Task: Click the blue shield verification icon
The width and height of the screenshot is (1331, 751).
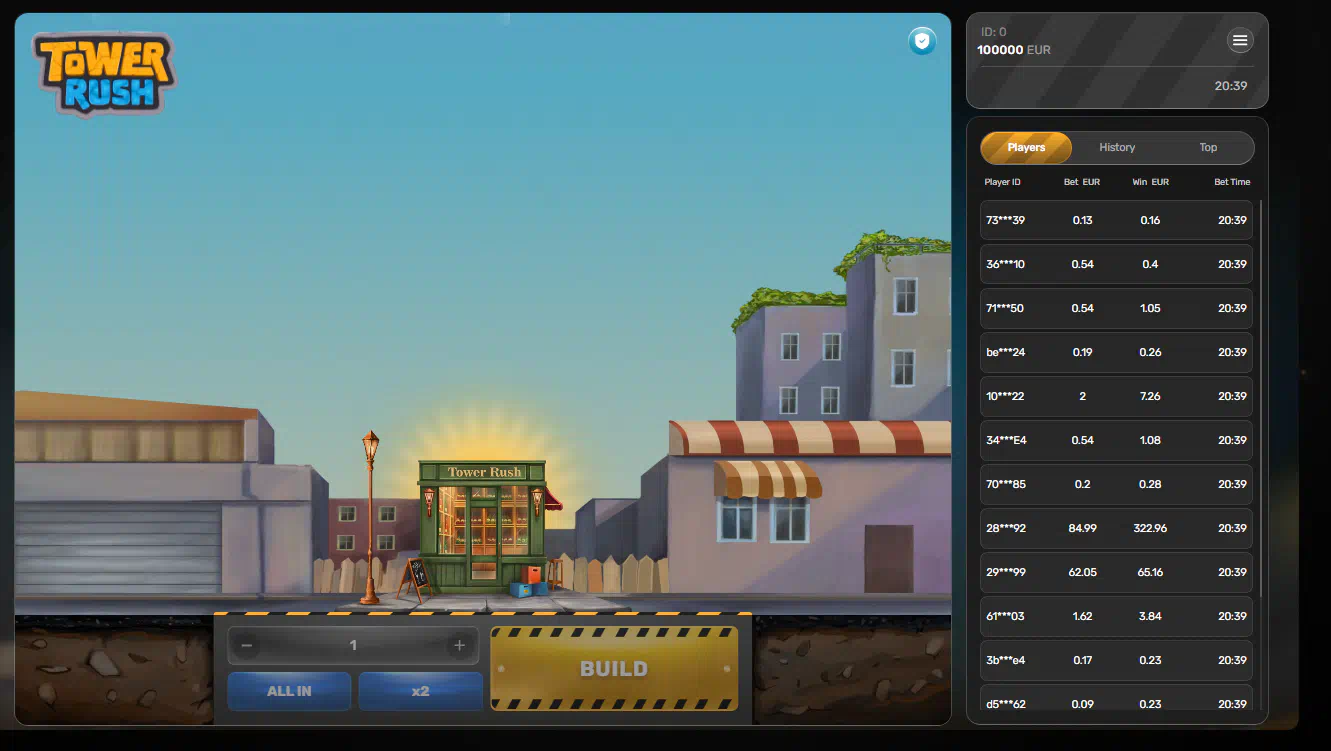Action: click(922, 41)
